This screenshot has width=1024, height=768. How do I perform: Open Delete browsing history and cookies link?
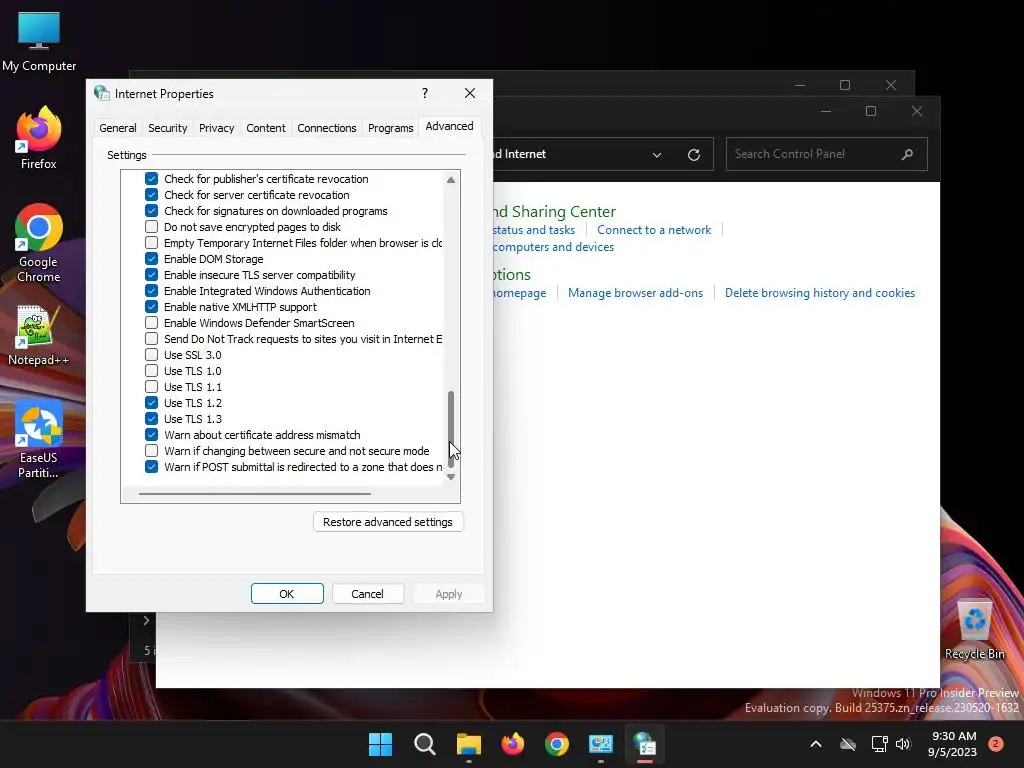coord(820,293)
